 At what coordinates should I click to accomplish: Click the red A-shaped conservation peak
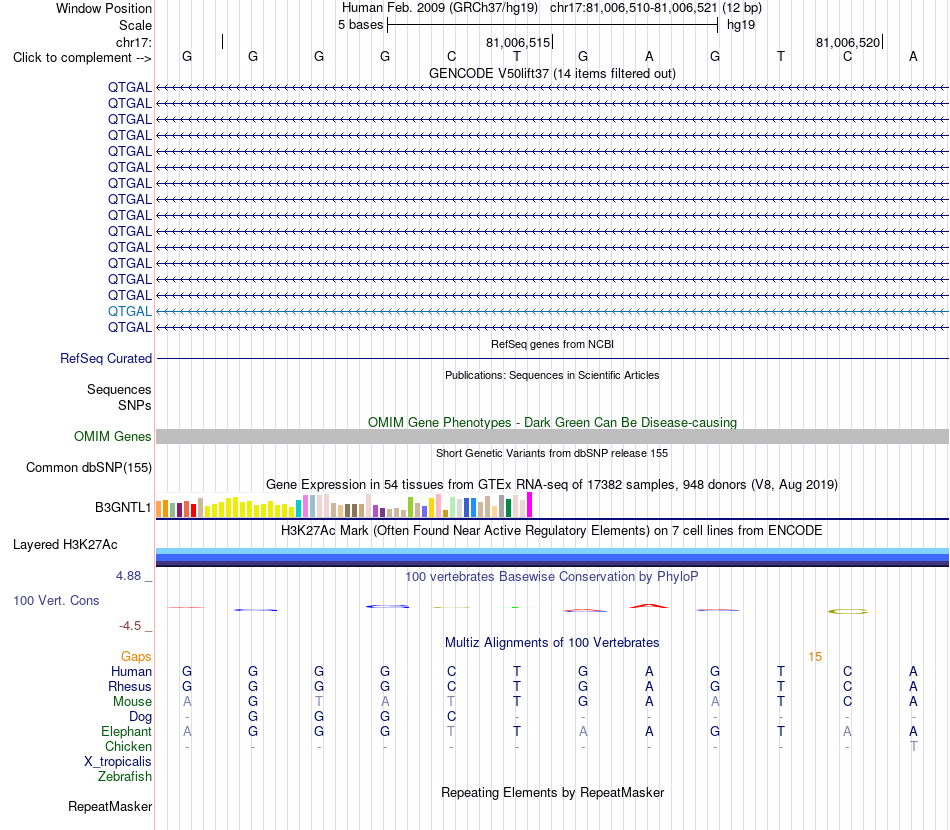[649, 606]
